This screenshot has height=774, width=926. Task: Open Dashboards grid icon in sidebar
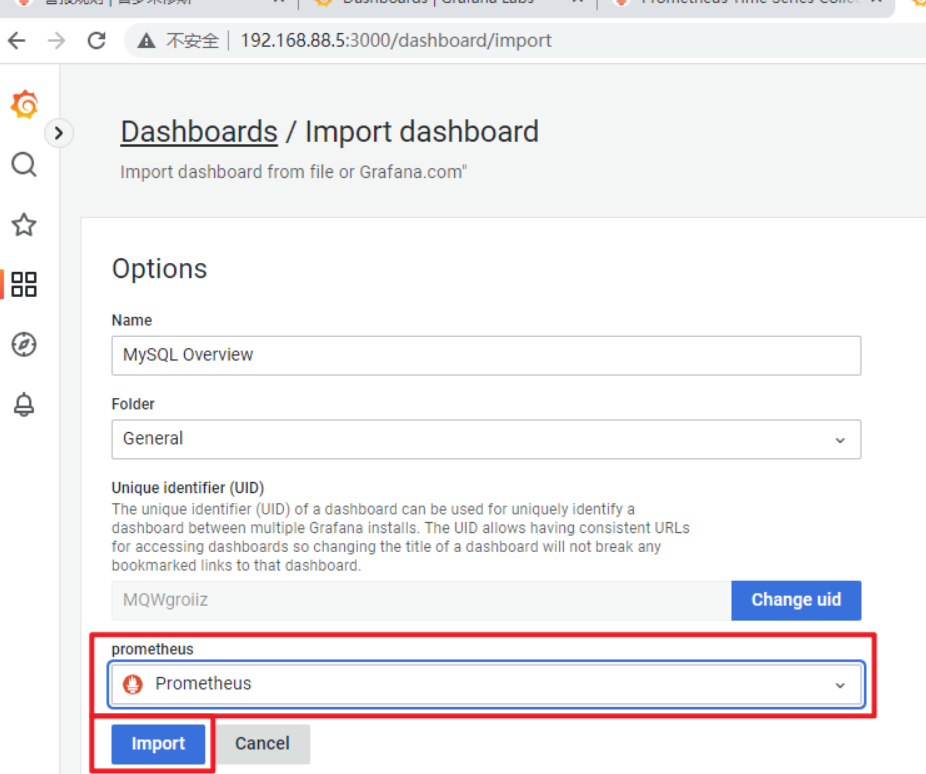(x=24, y=285)
